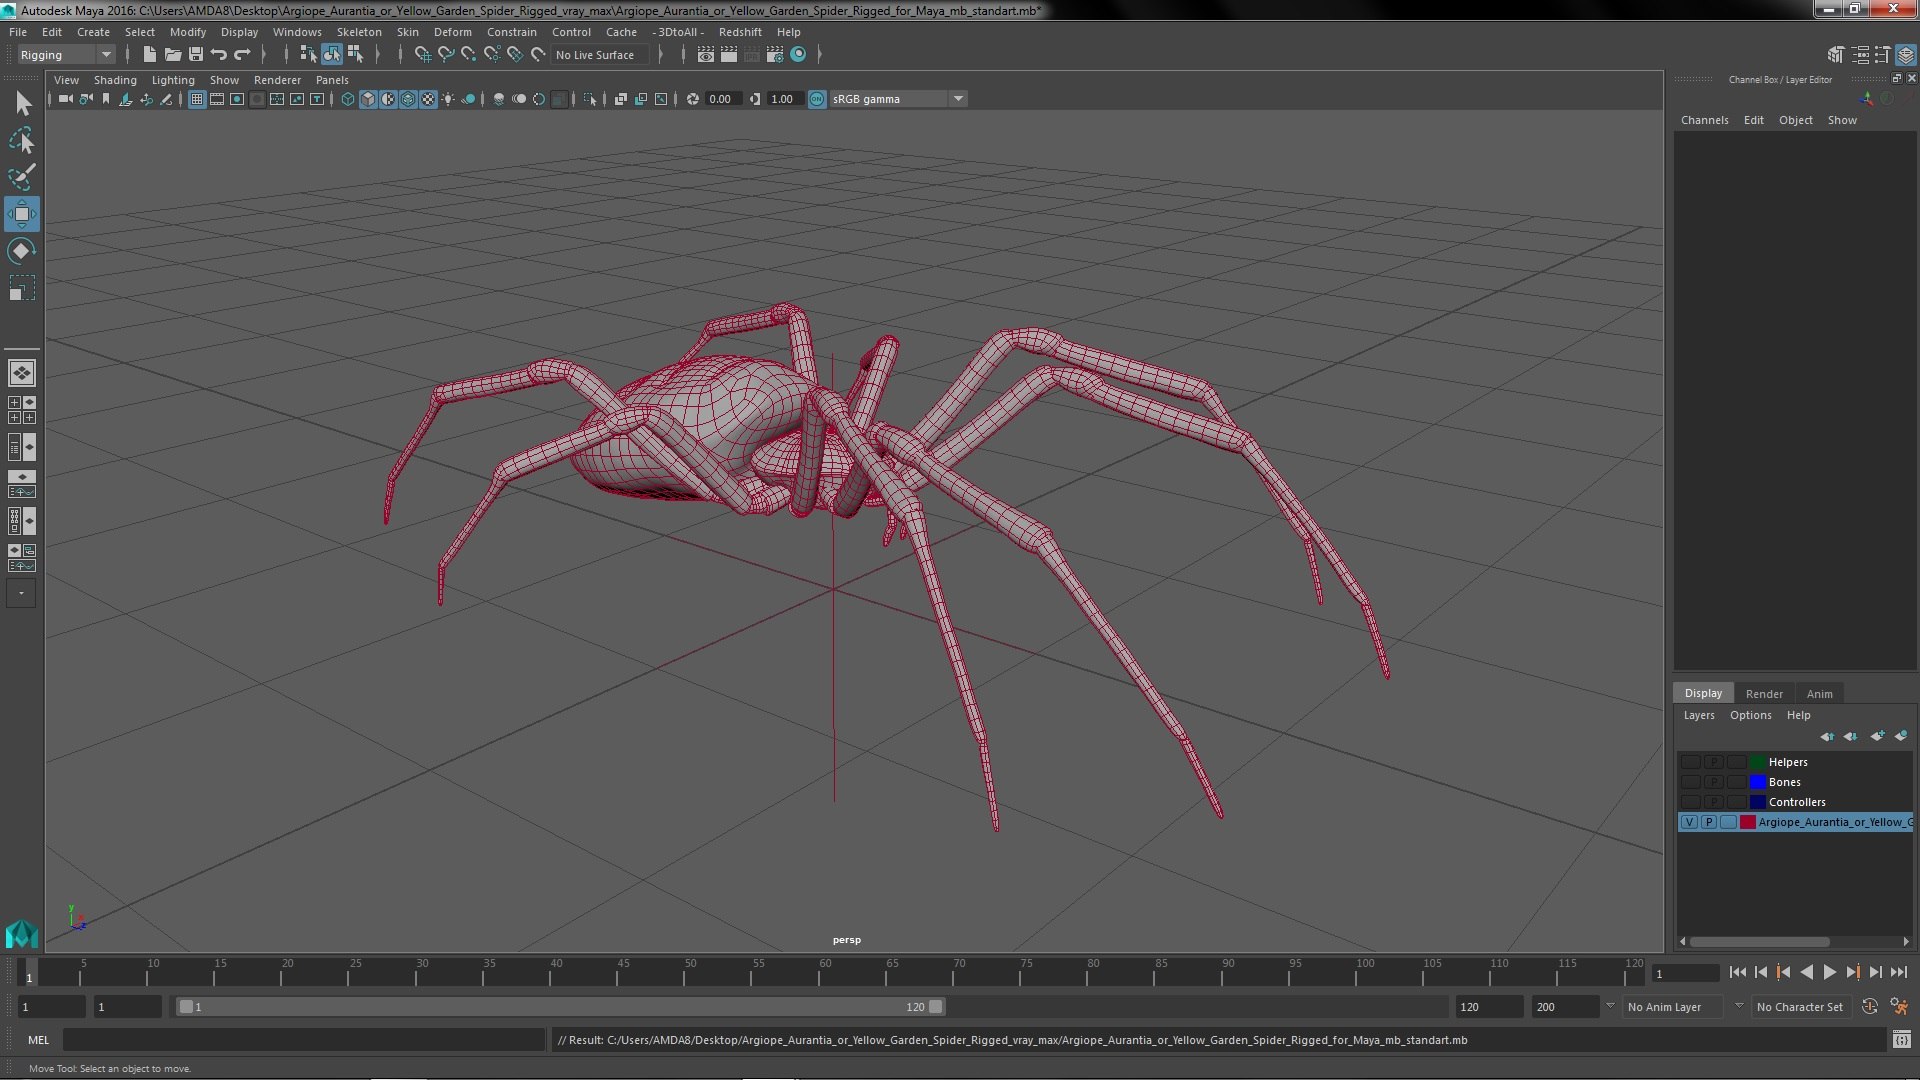
Task: Toggle film gate display
Action: [217, 99]
